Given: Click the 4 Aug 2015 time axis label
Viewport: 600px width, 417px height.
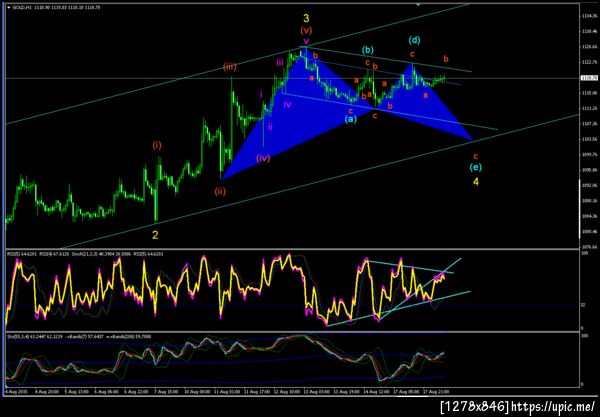Looking at the screenshot, I should click(x=15, y=392).
